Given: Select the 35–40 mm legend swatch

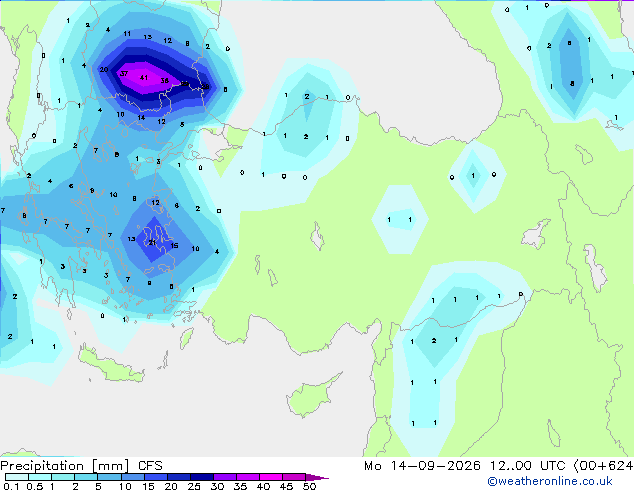Looking at the screenshot, I should 248,477.
